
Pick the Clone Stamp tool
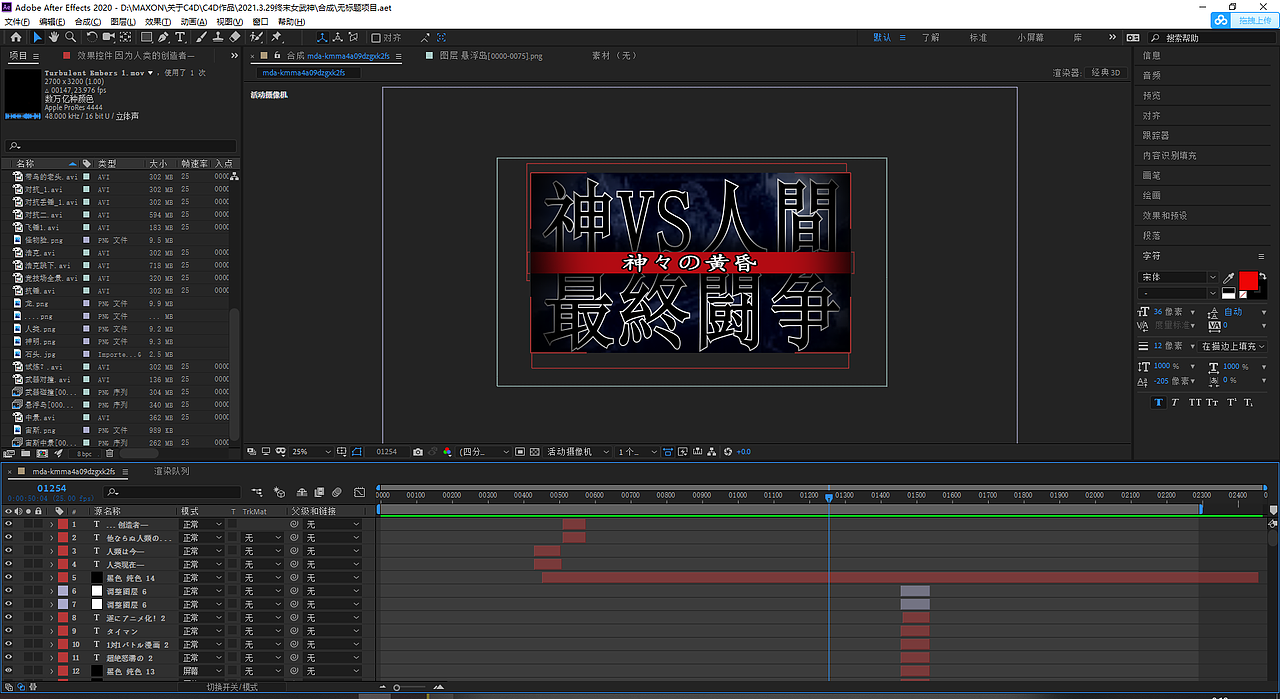tap(218, 37)
